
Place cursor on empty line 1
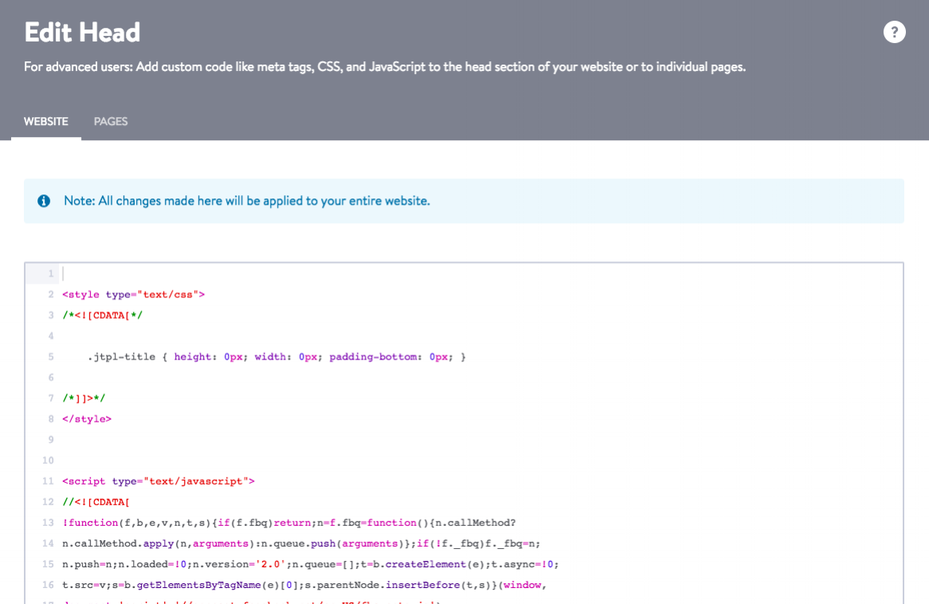(481, 273)
